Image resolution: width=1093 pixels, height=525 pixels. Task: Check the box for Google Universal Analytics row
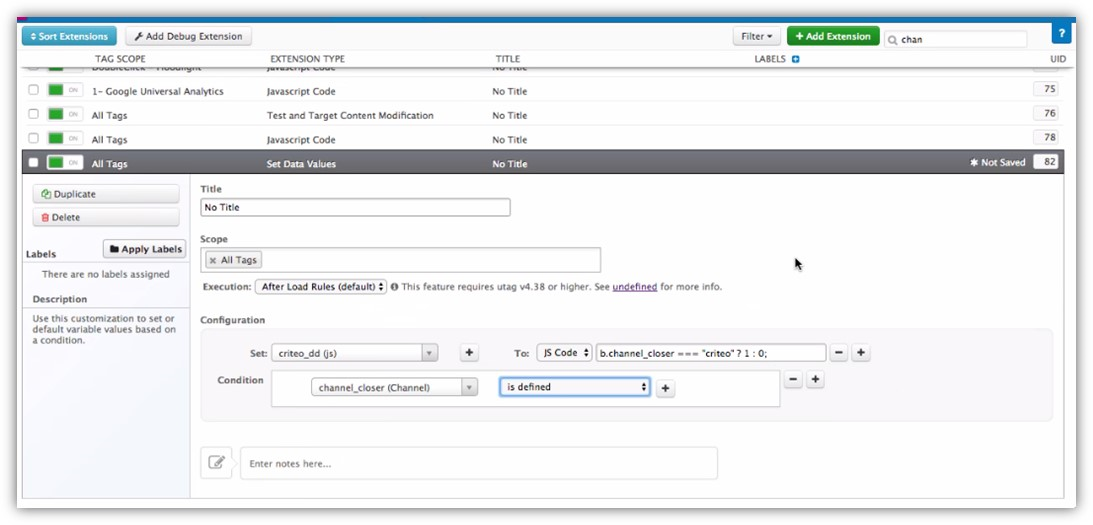pos(33,90)
